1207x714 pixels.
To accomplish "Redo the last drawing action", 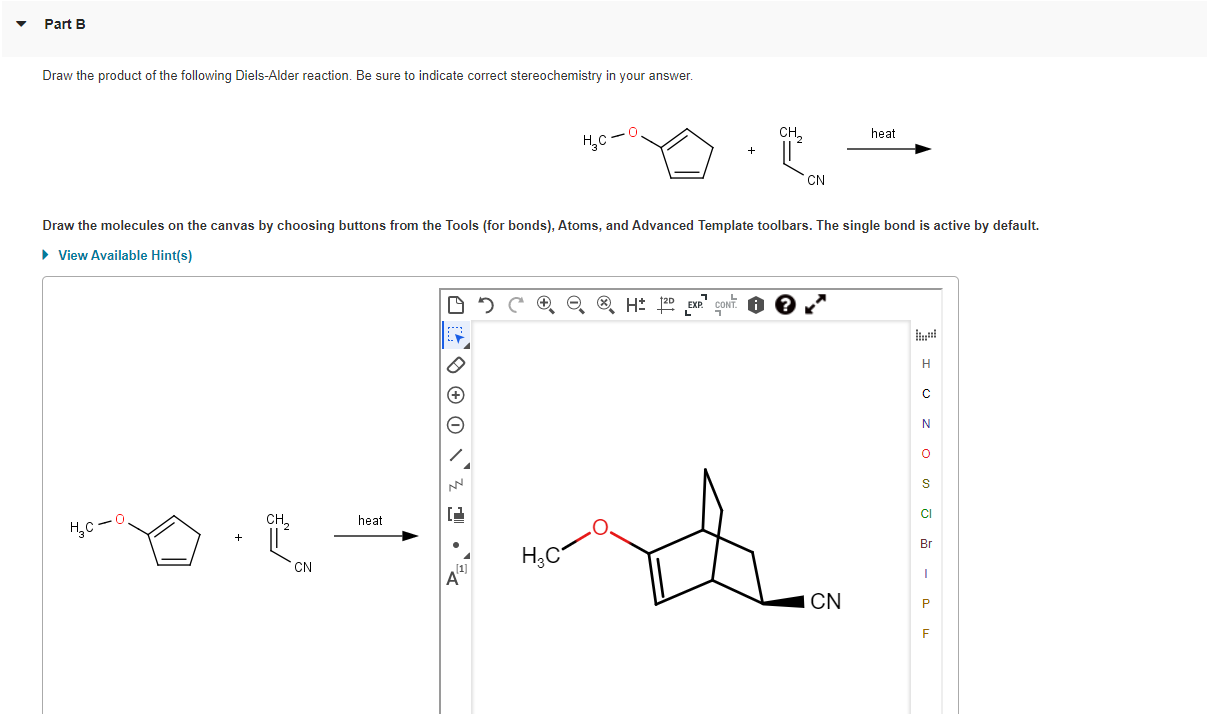I will [x=515, y=305].
